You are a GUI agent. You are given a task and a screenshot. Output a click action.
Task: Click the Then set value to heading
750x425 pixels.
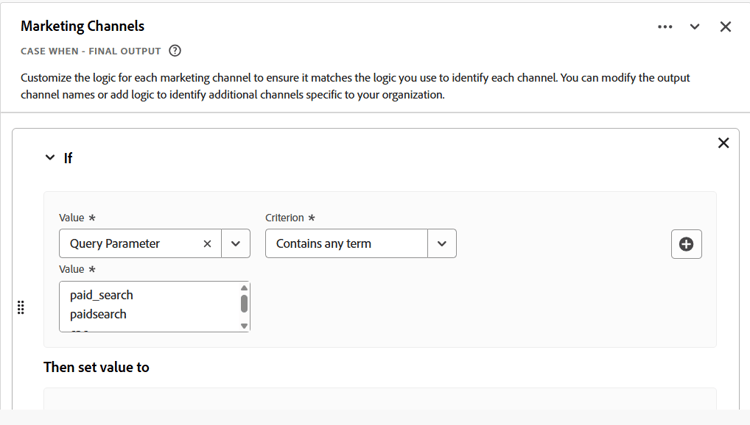(x=96, y=367)
